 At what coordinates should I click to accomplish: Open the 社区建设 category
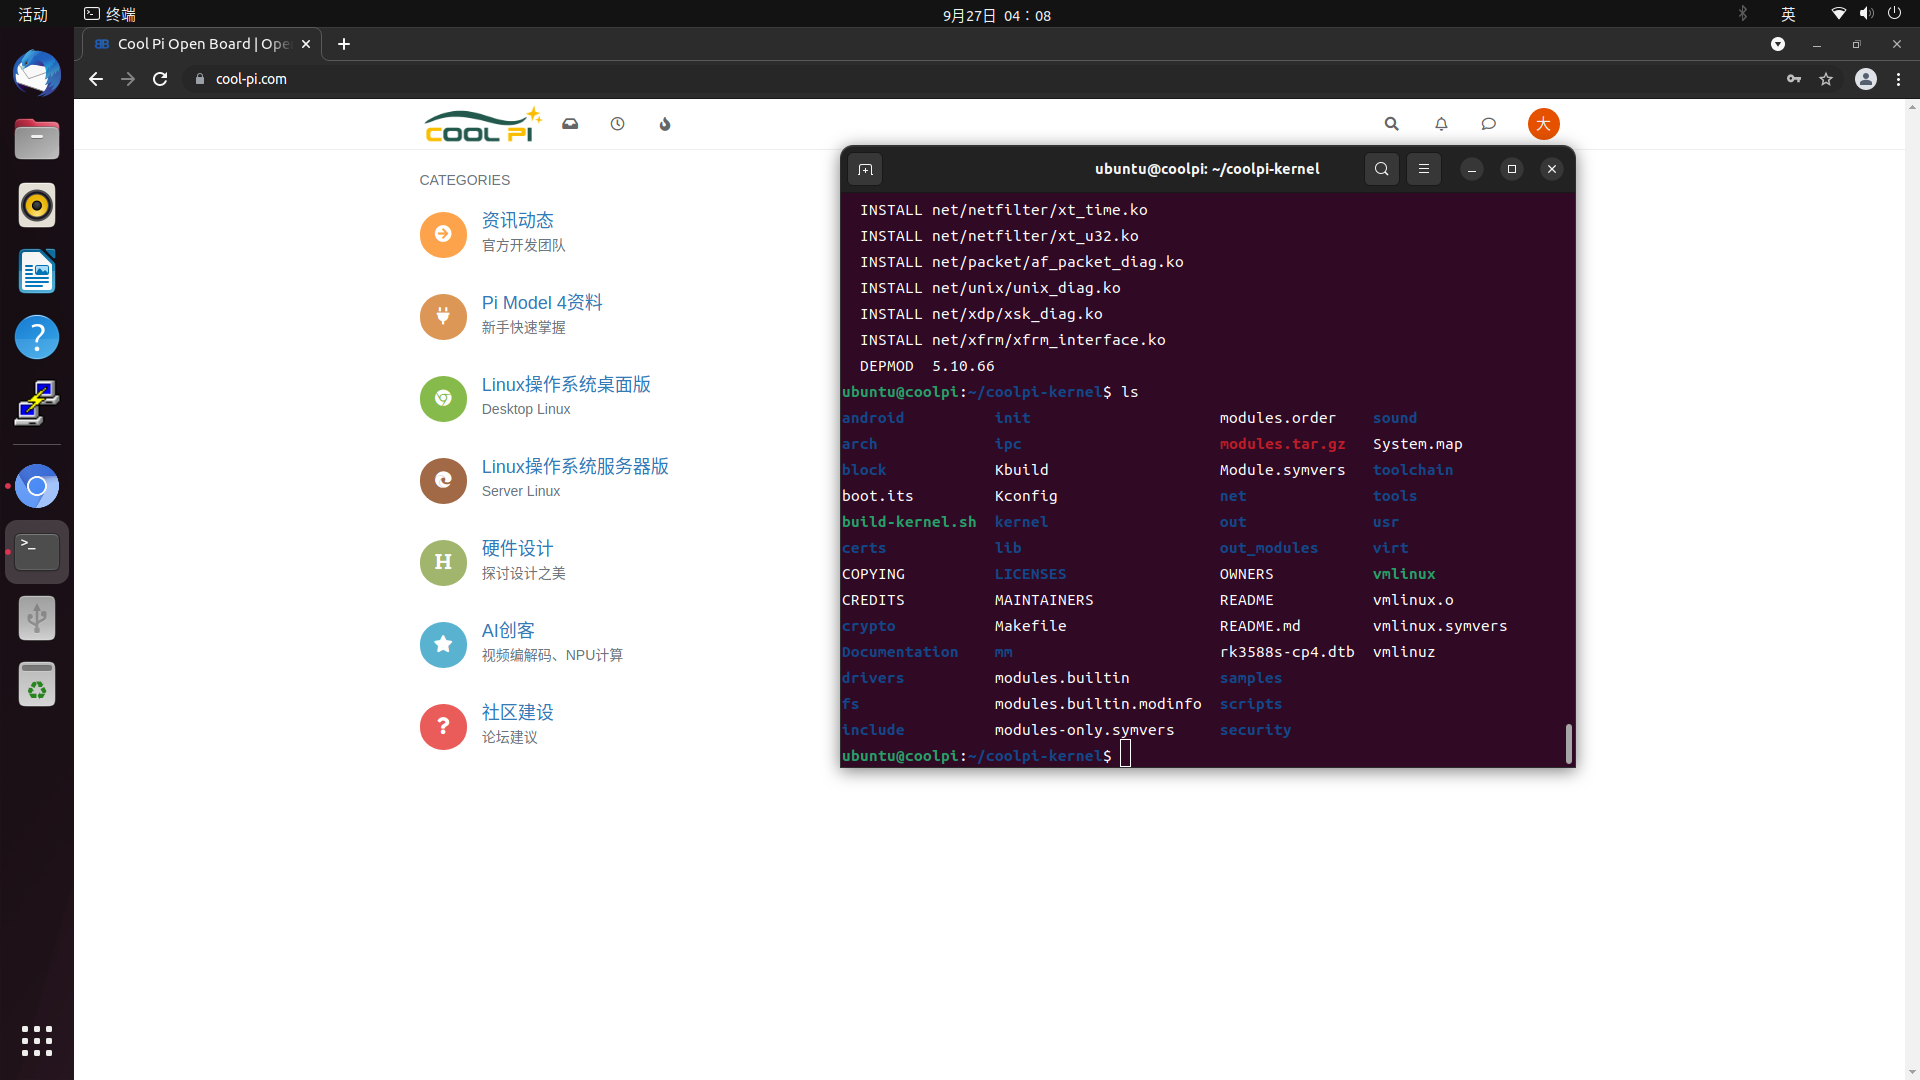click(x=517, y=712)
